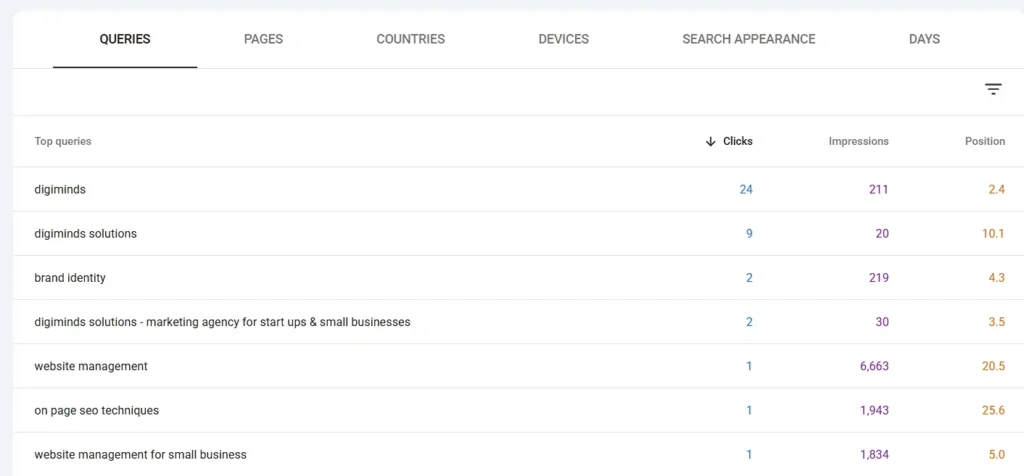The width and height of the screenshot is (1024, 476).
Task: Click the 25.6 position value
Action: (x=993, y=411)
